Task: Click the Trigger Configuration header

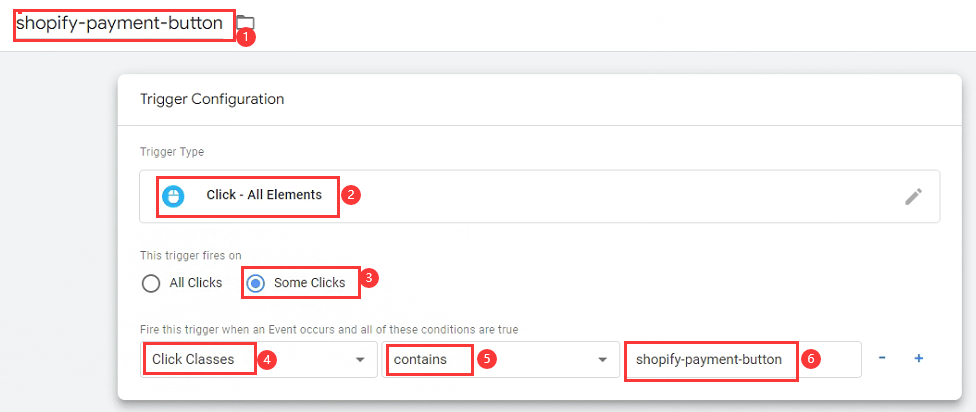Action: coord(212,99)
